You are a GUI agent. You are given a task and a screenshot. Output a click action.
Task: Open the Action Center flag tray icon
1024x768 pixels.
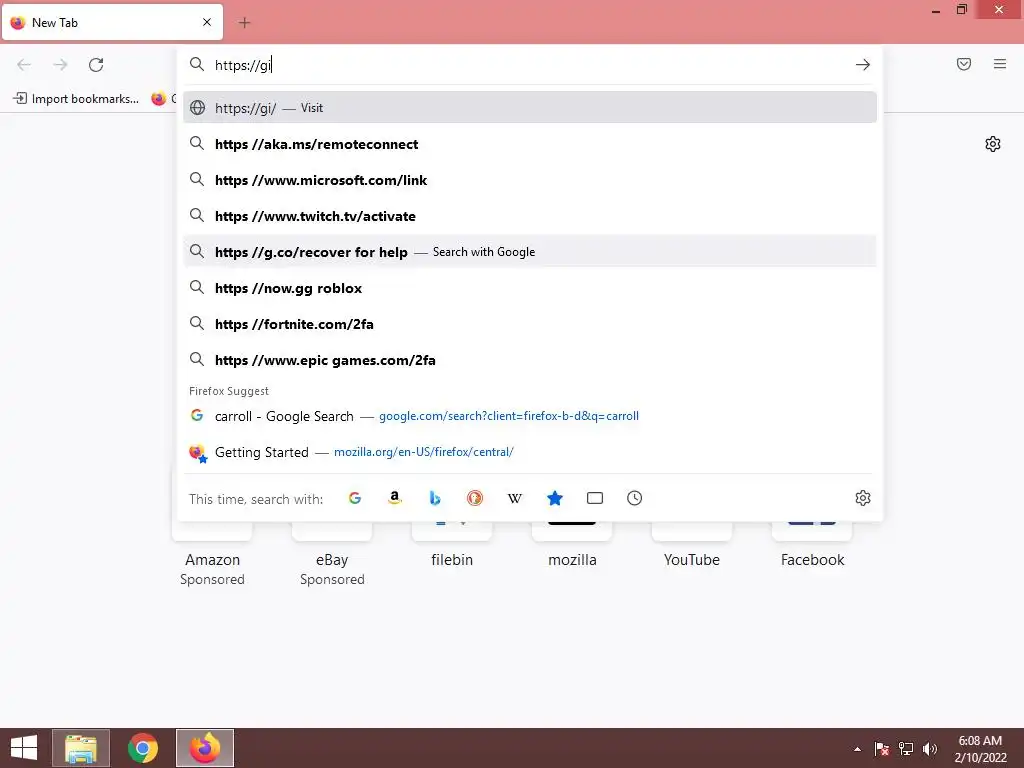[882, 748]
